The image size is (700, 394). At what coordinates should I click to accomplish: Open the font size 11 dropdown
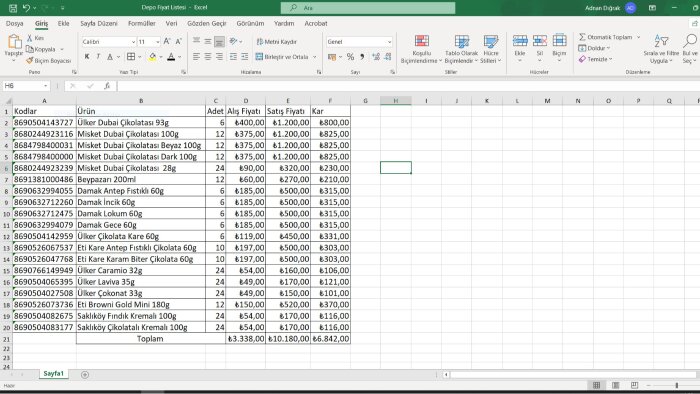(158, 41)
